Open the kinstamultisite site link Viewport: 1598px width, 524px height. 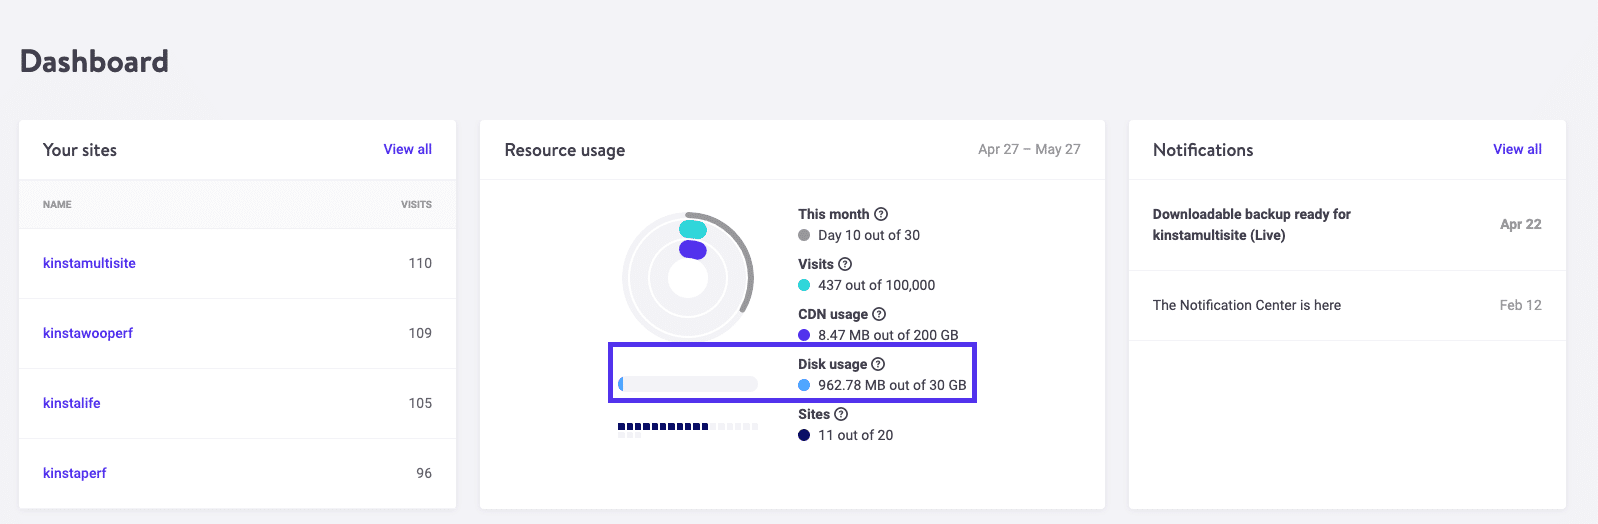point(89,263)
